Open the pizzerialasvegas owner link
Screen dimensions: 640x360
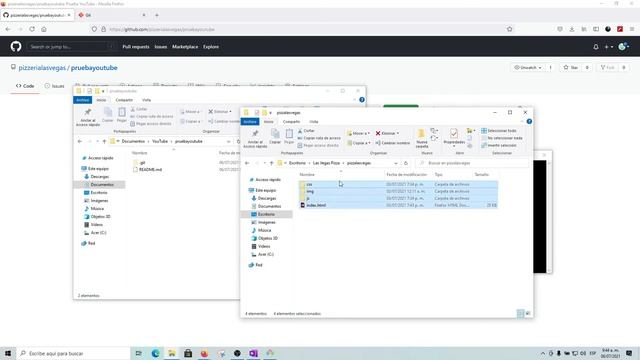click(42, 68)
